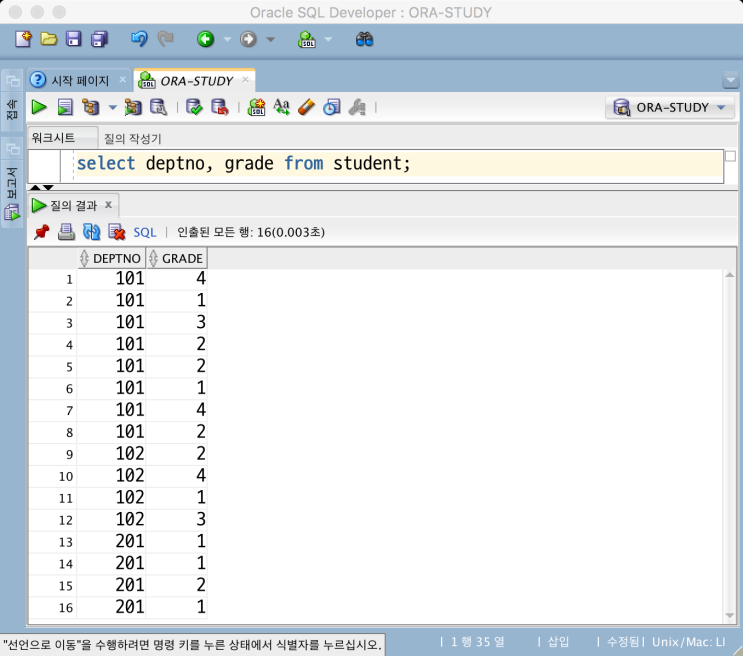Click DEPTNO cell 102 in row 9
This screenshot has width=743, height=656.
pos(112,454)
